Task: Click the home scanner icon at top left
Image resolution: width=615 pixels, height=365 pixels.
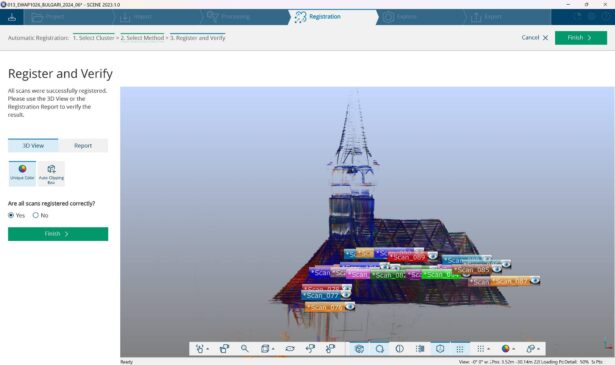Action: tap(12, 17)
